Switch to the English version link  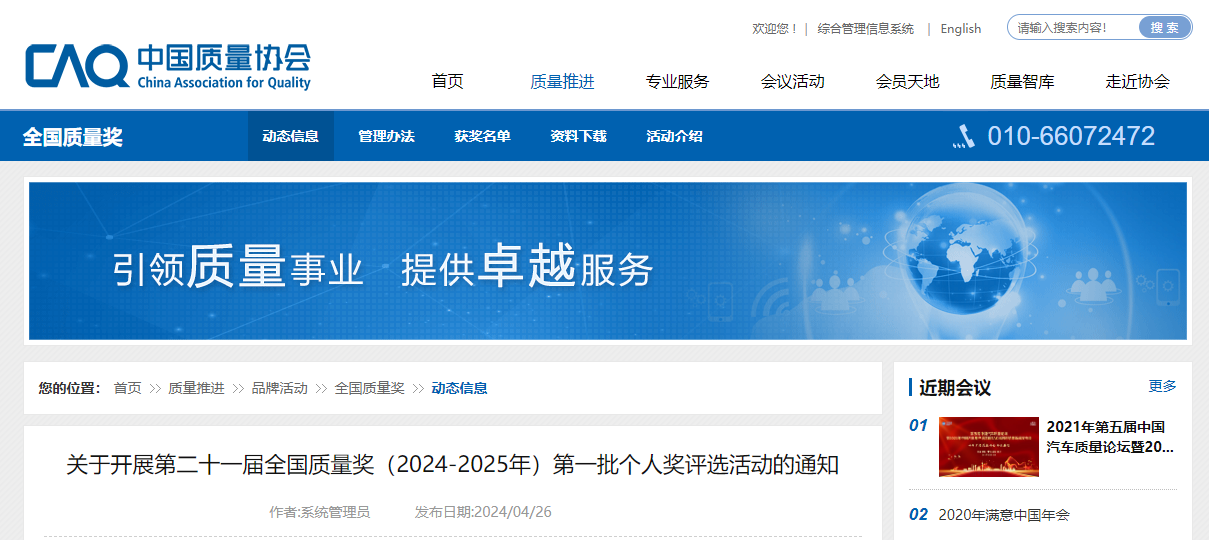tap(961, 29)
